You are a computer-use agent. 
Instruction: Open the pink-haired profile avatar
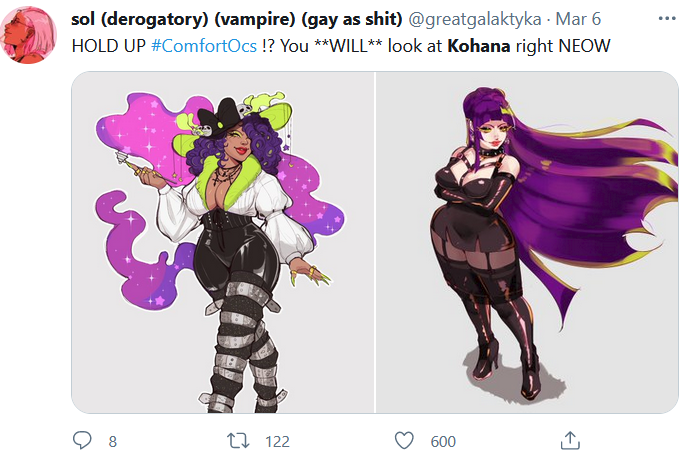pyautogui.click(x=28, y=35)
